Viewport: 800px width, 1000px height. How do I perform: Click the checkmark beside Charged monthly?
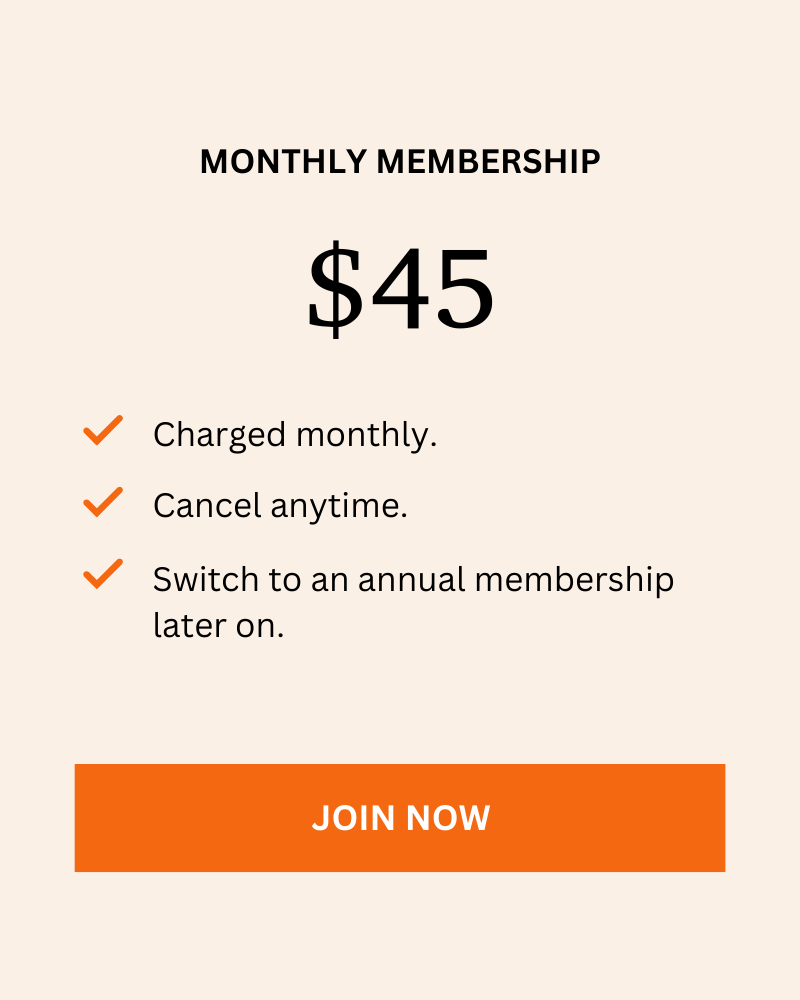click(103, 430)
